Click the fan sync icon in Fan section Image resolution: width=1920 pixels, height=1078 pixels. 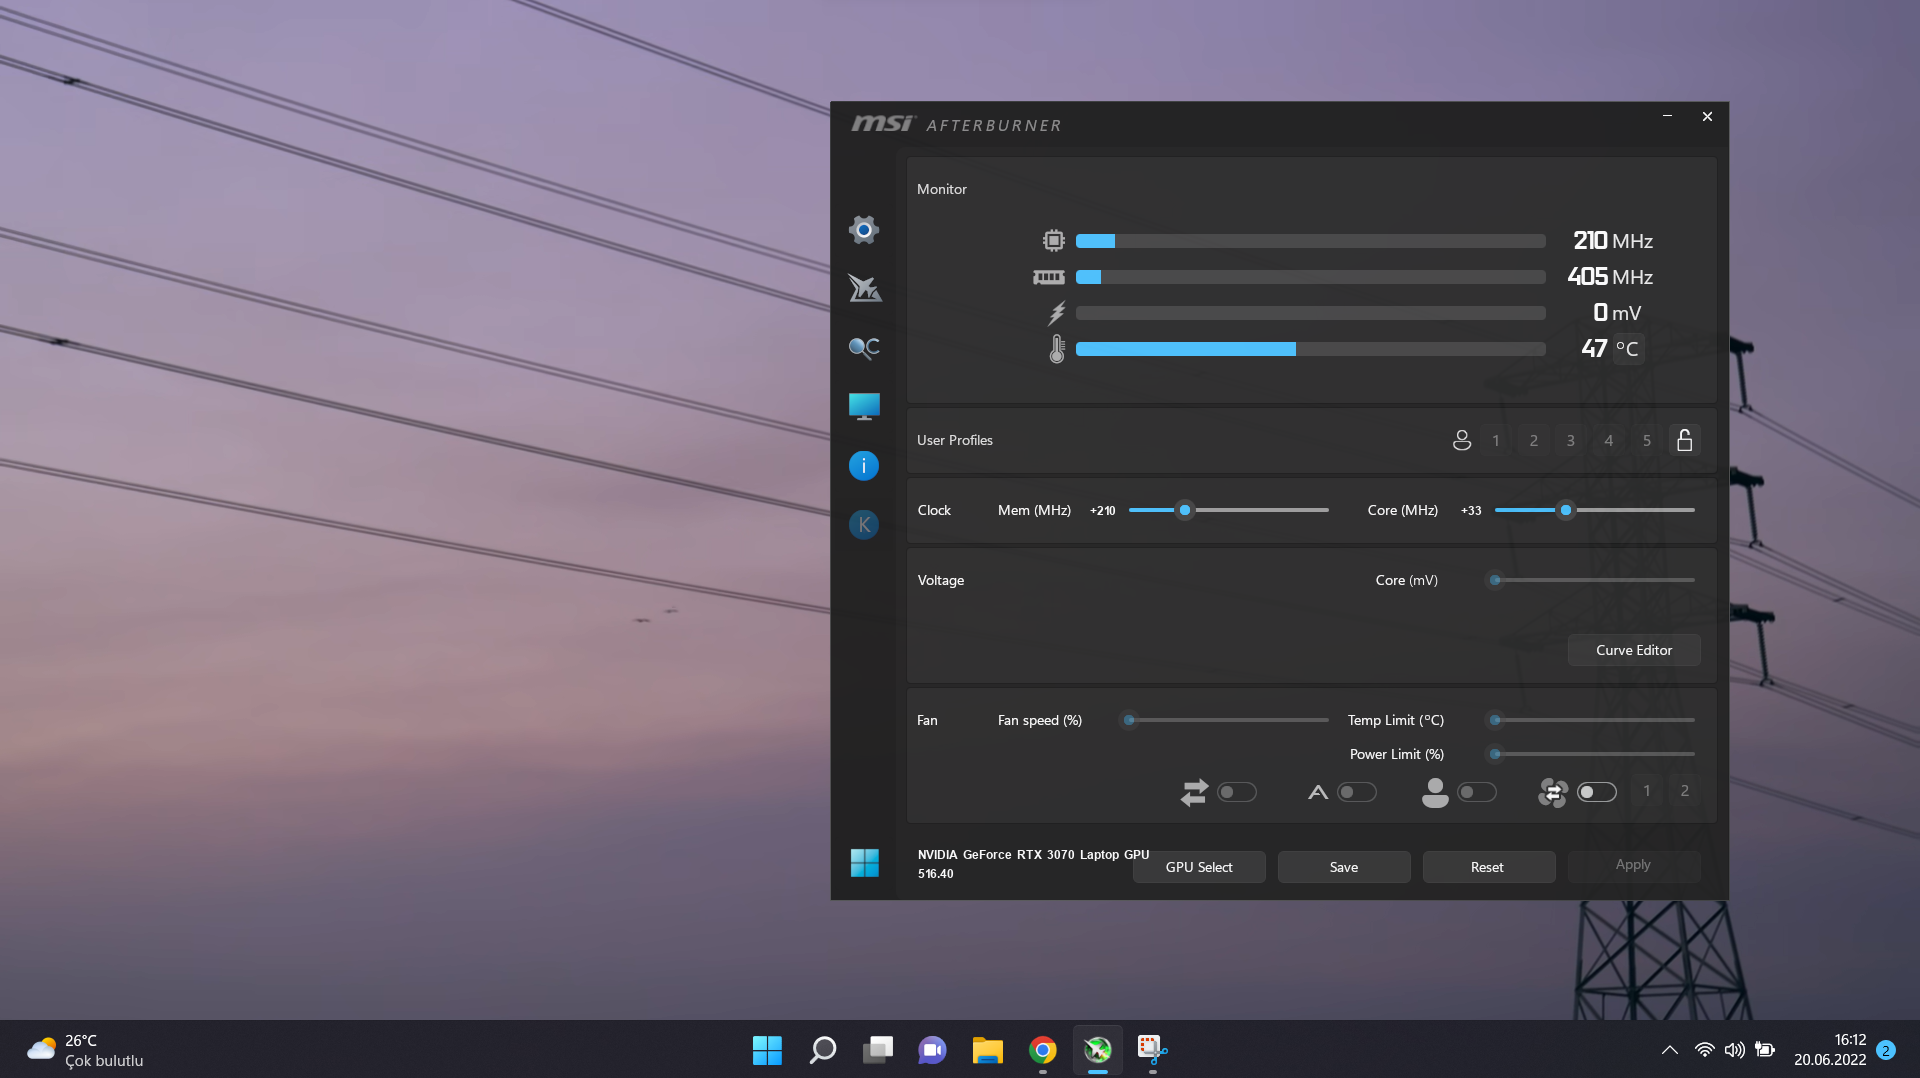point(1553,792)
